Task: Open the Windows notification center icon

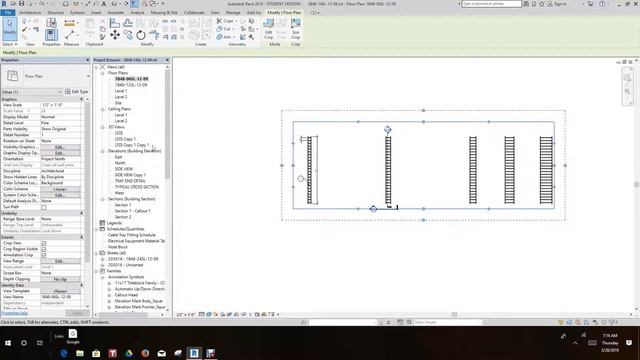Action: point(629,343)
